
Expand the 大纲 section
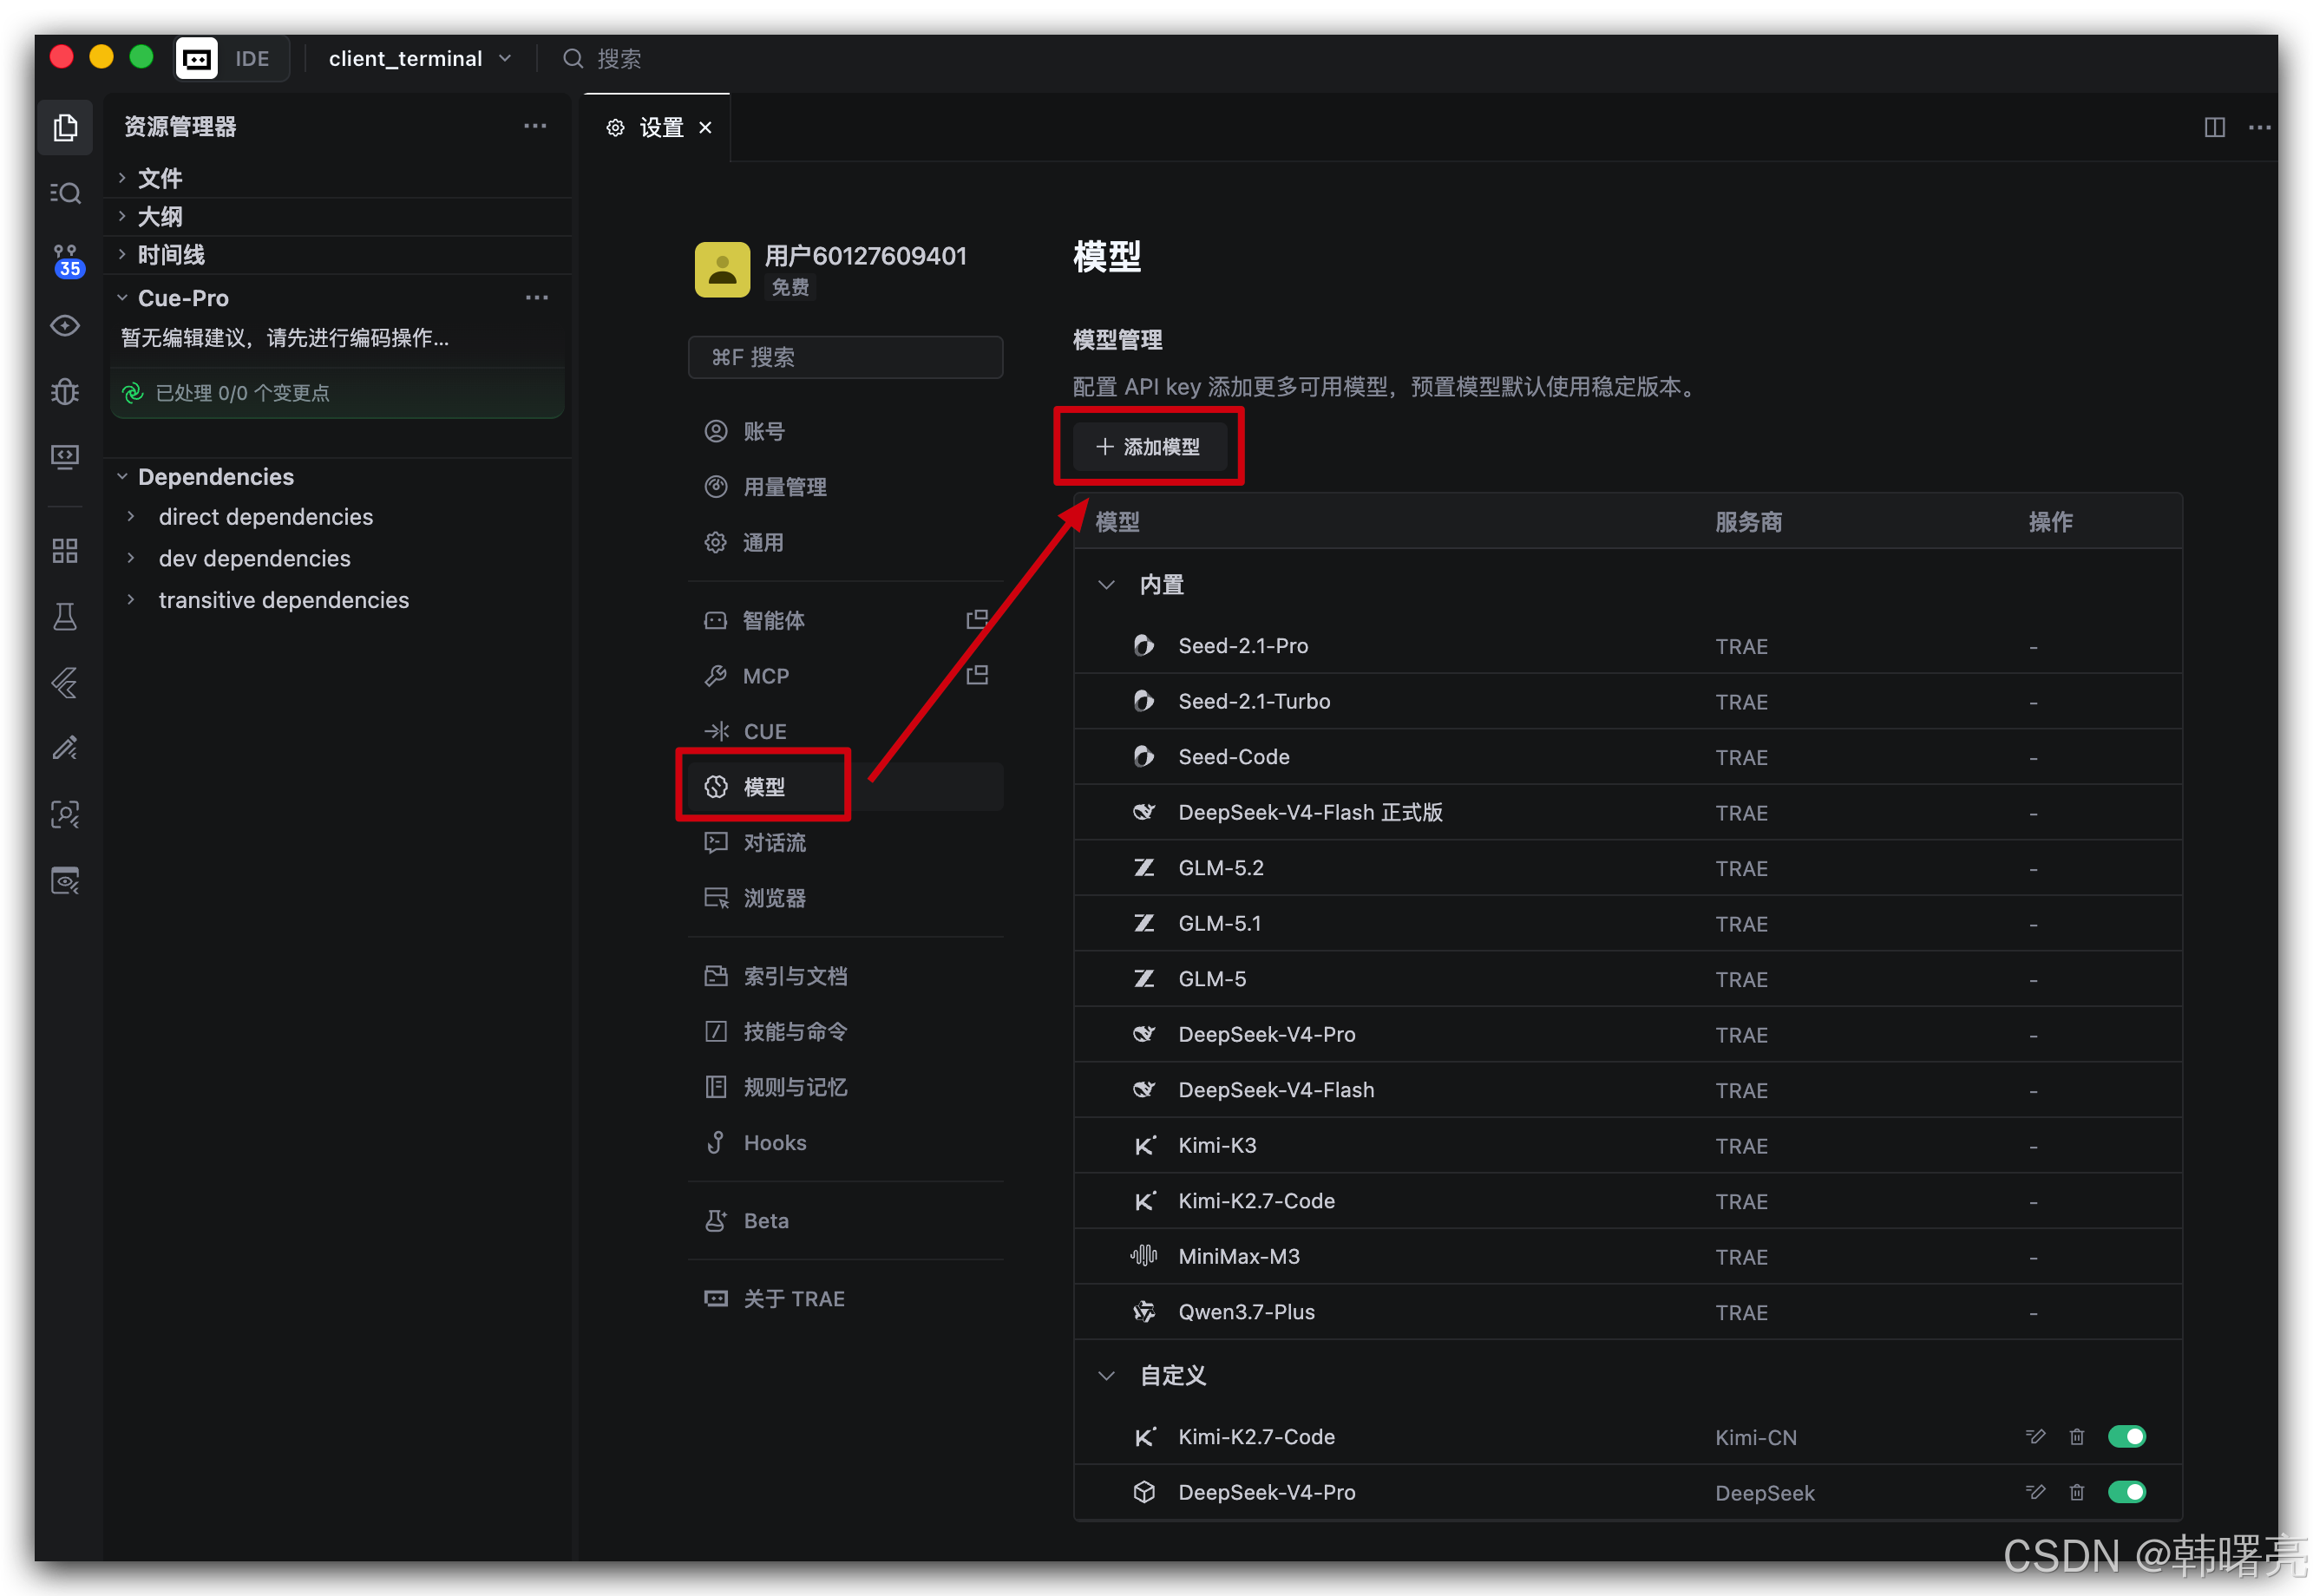[x=338, y=216]
